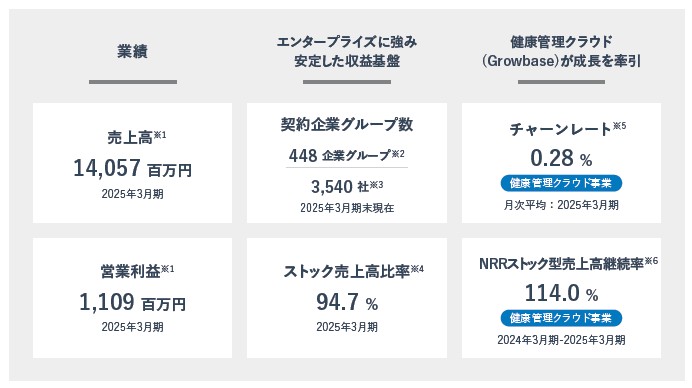This screenshot has height=388, width=692.
Task: Click the ※1 footnote marker beside 売上高
Action: pos(160,134)
